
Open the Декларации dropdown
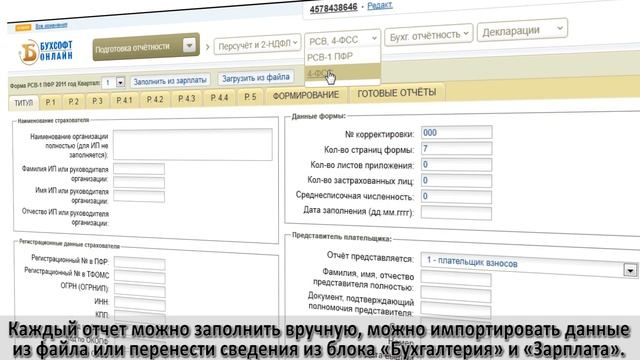point(522,31)
